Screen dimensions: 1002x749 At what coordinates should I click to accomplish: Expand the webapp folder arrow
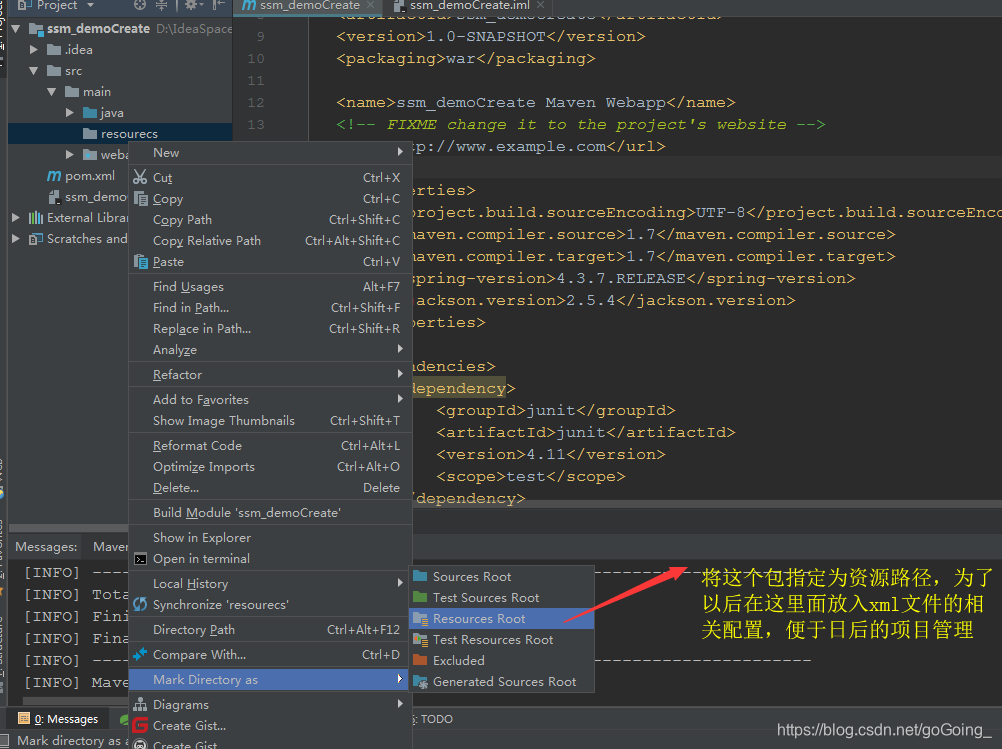70,155
